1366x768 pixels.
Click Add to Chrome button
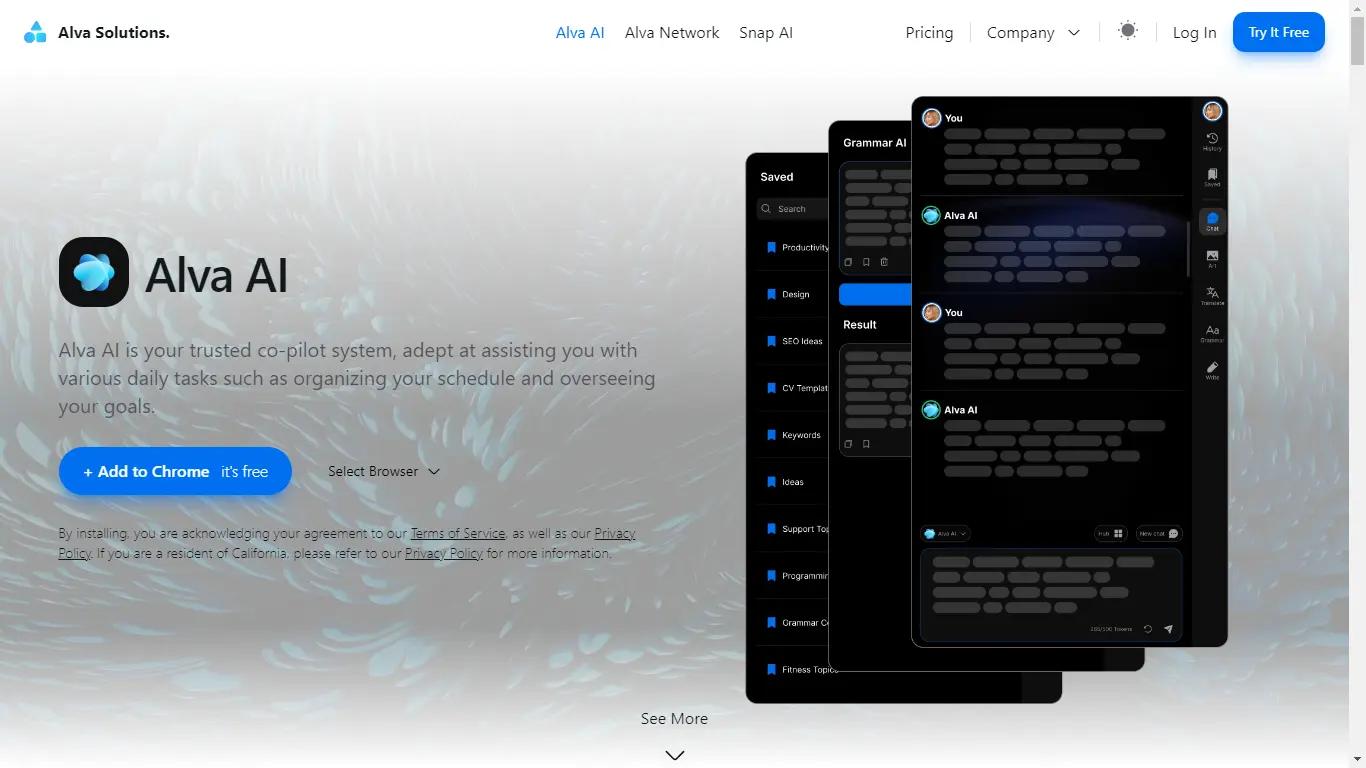pyautogui.click(x=175, y=471)
